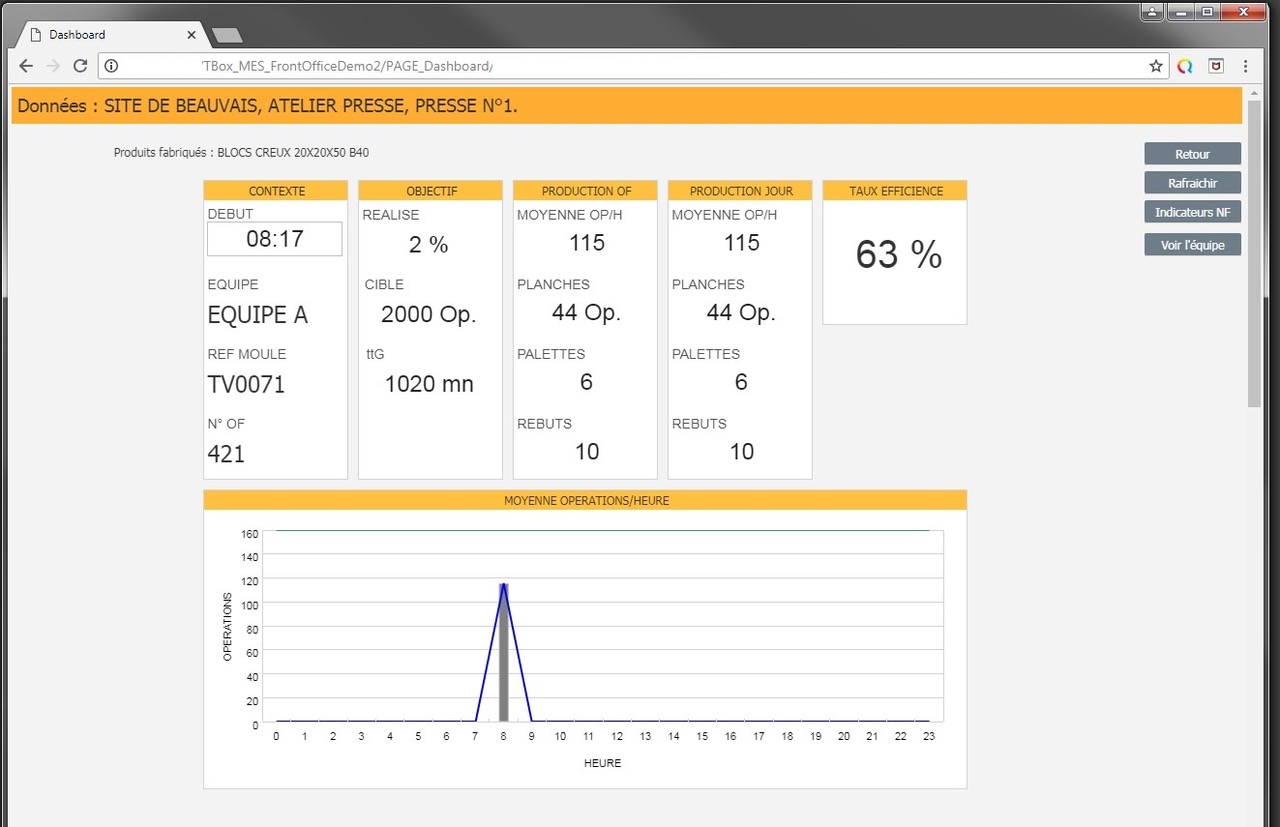Click the OPERATIONS axis label
This screenshot has width=1280, height=827.
[227, 627]
